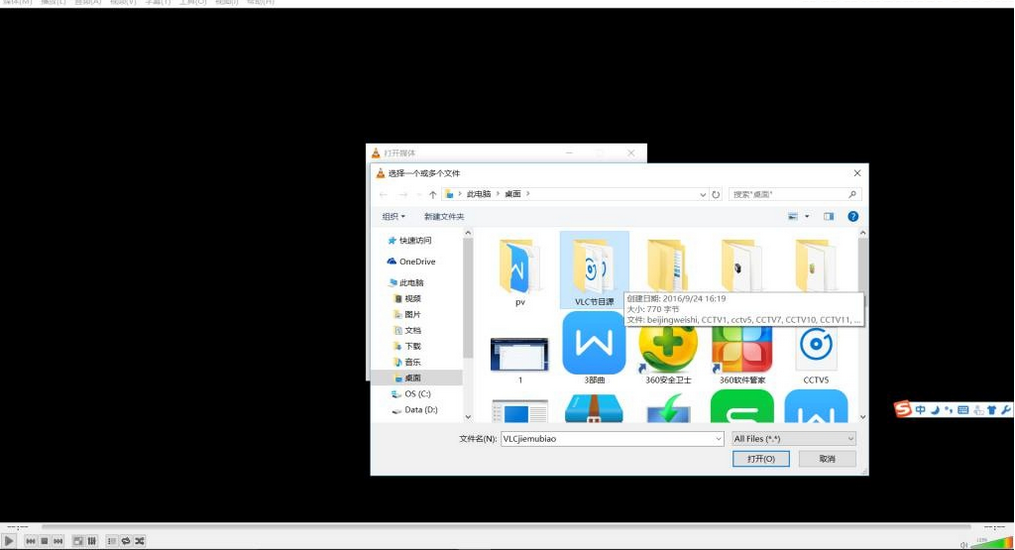The height and width of the screenshot is (550, 1015).
Task: Click 桌面 in the address breadcrumb
Action: pyautogui.click(x=513, y=194)
